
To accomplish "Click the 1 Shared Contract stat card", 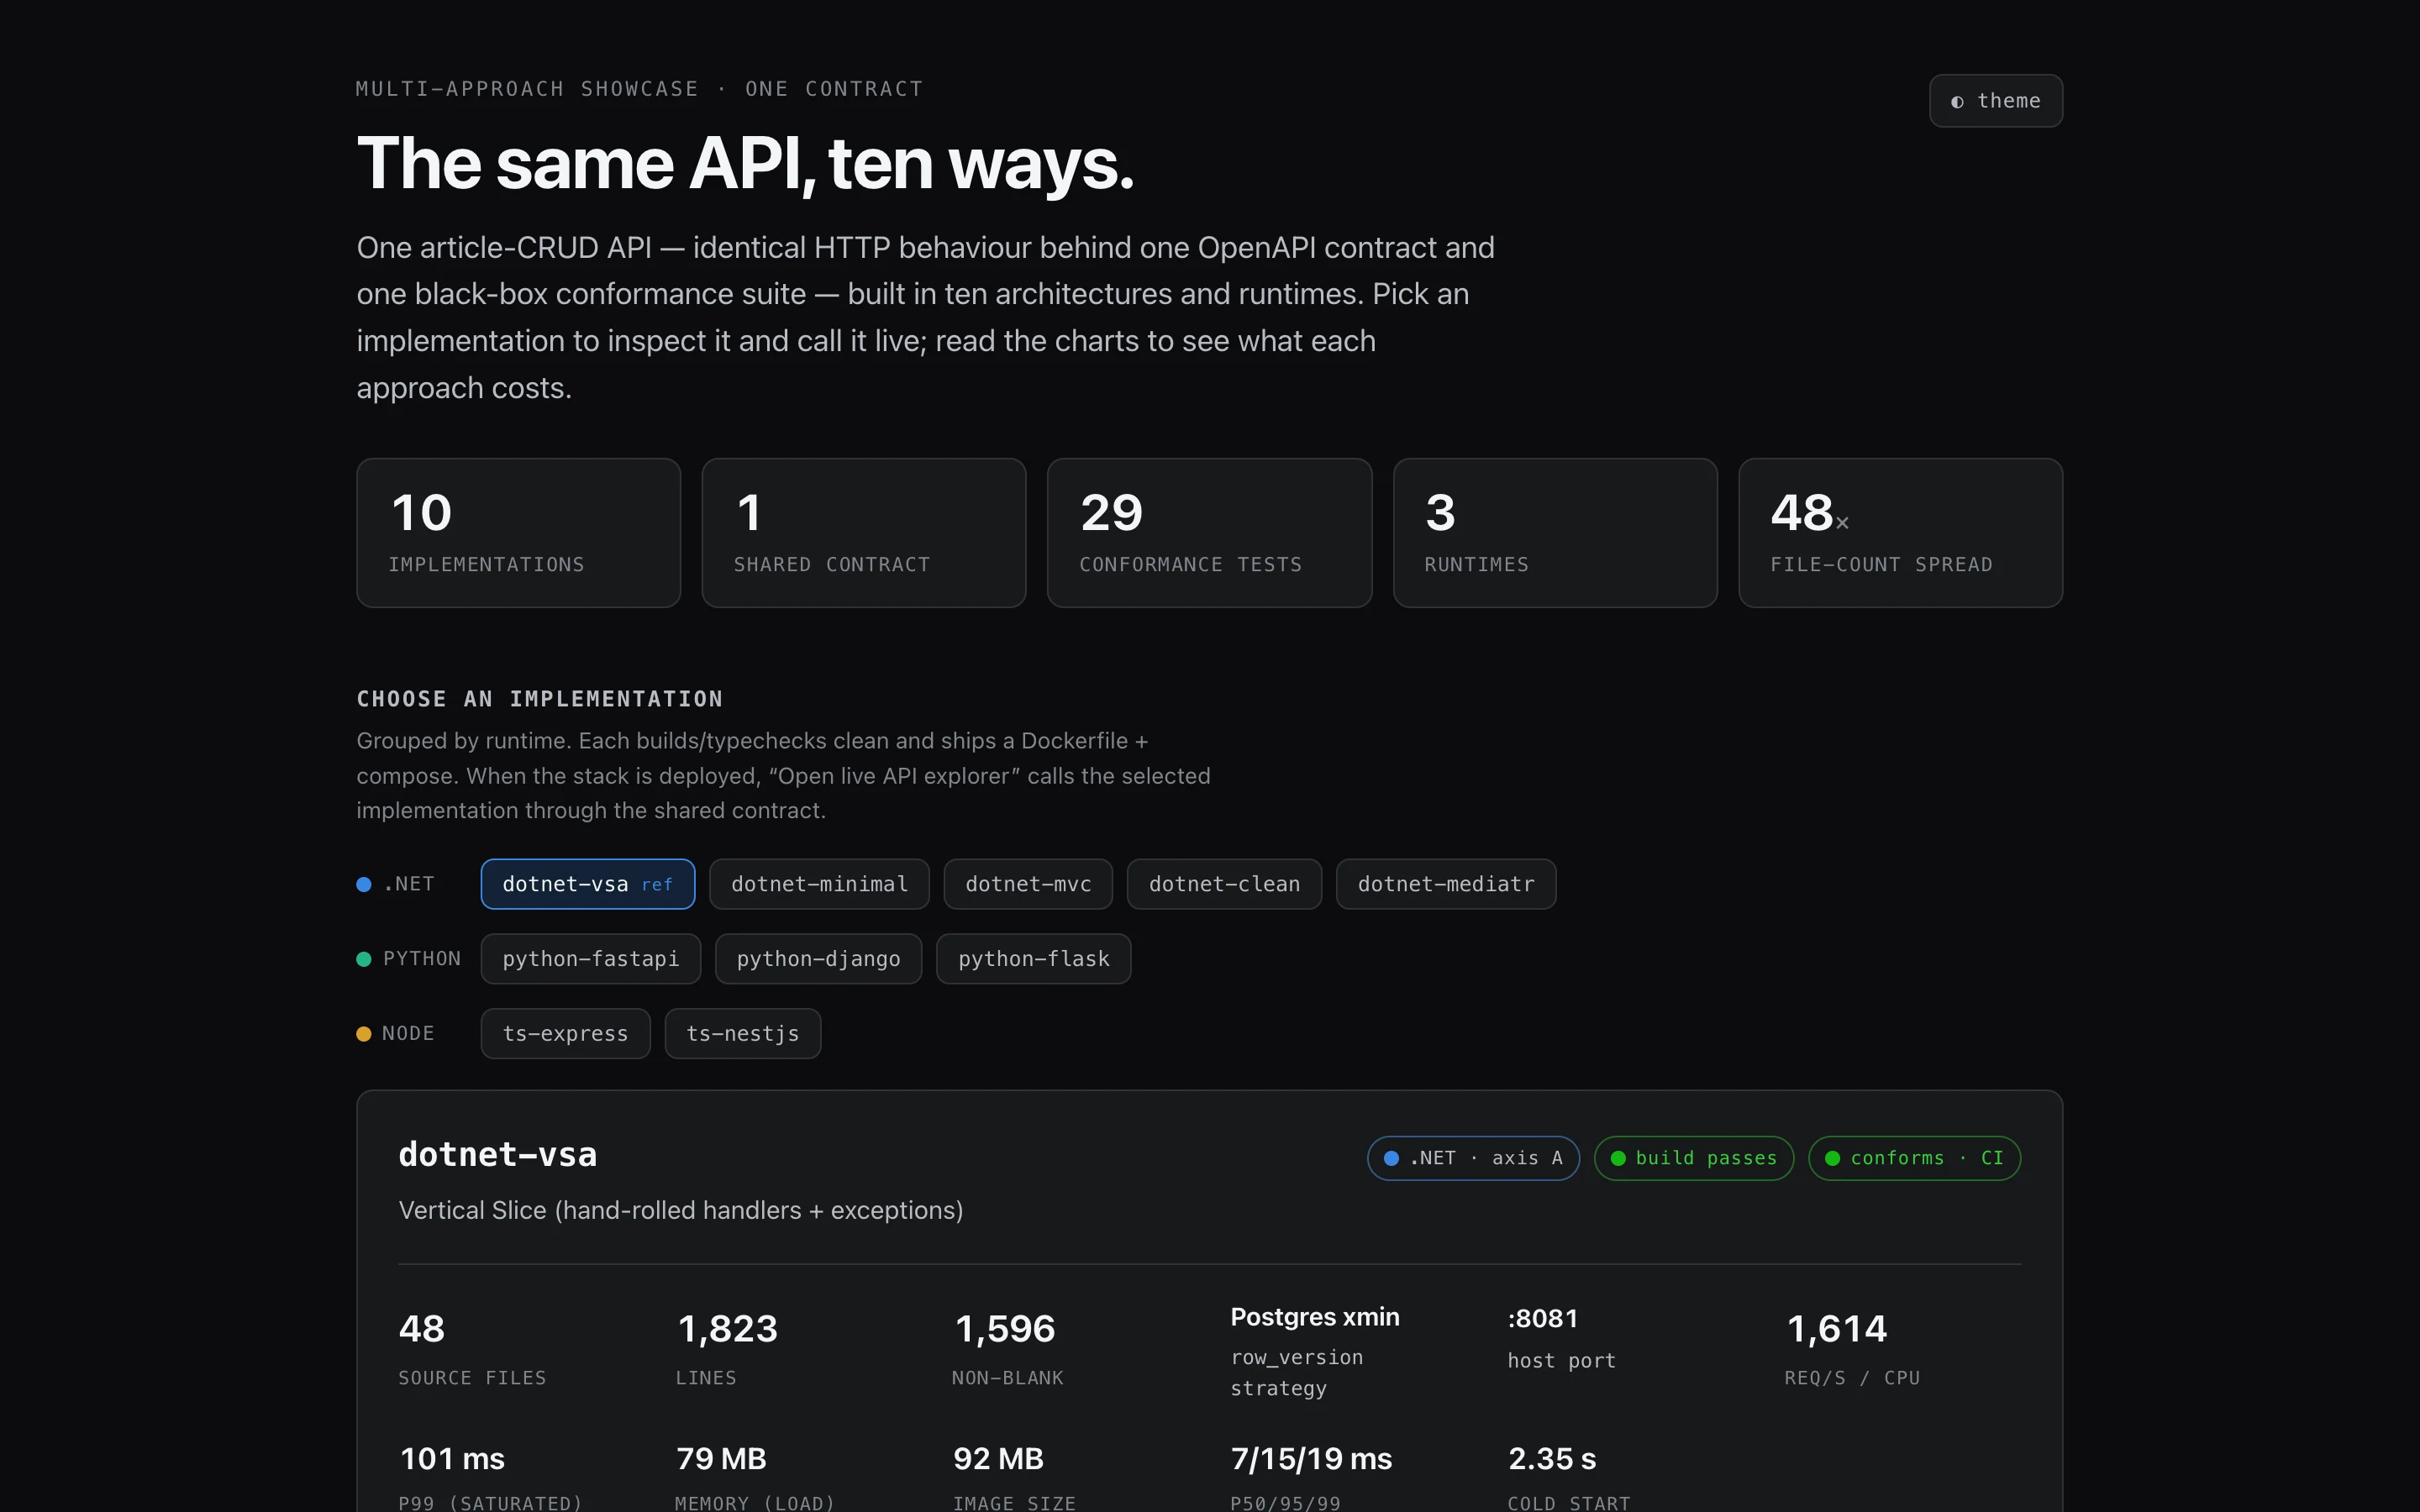I will click(864, 533).
